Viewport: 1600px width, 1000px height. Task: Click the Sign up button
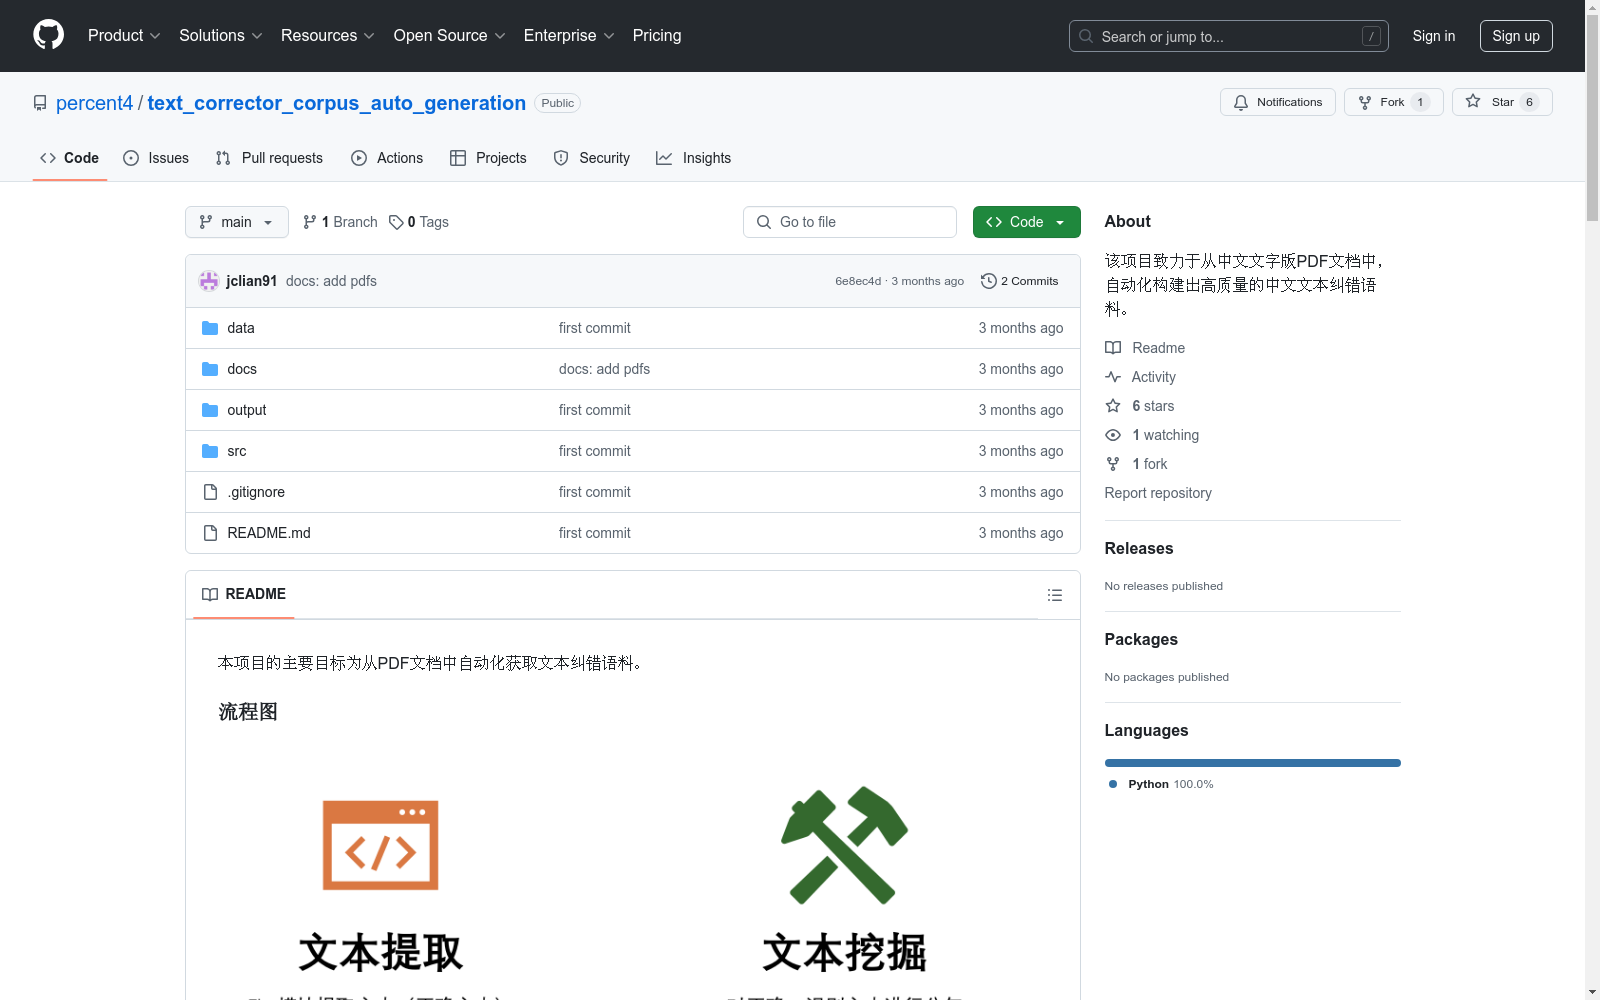[1516, 36]
